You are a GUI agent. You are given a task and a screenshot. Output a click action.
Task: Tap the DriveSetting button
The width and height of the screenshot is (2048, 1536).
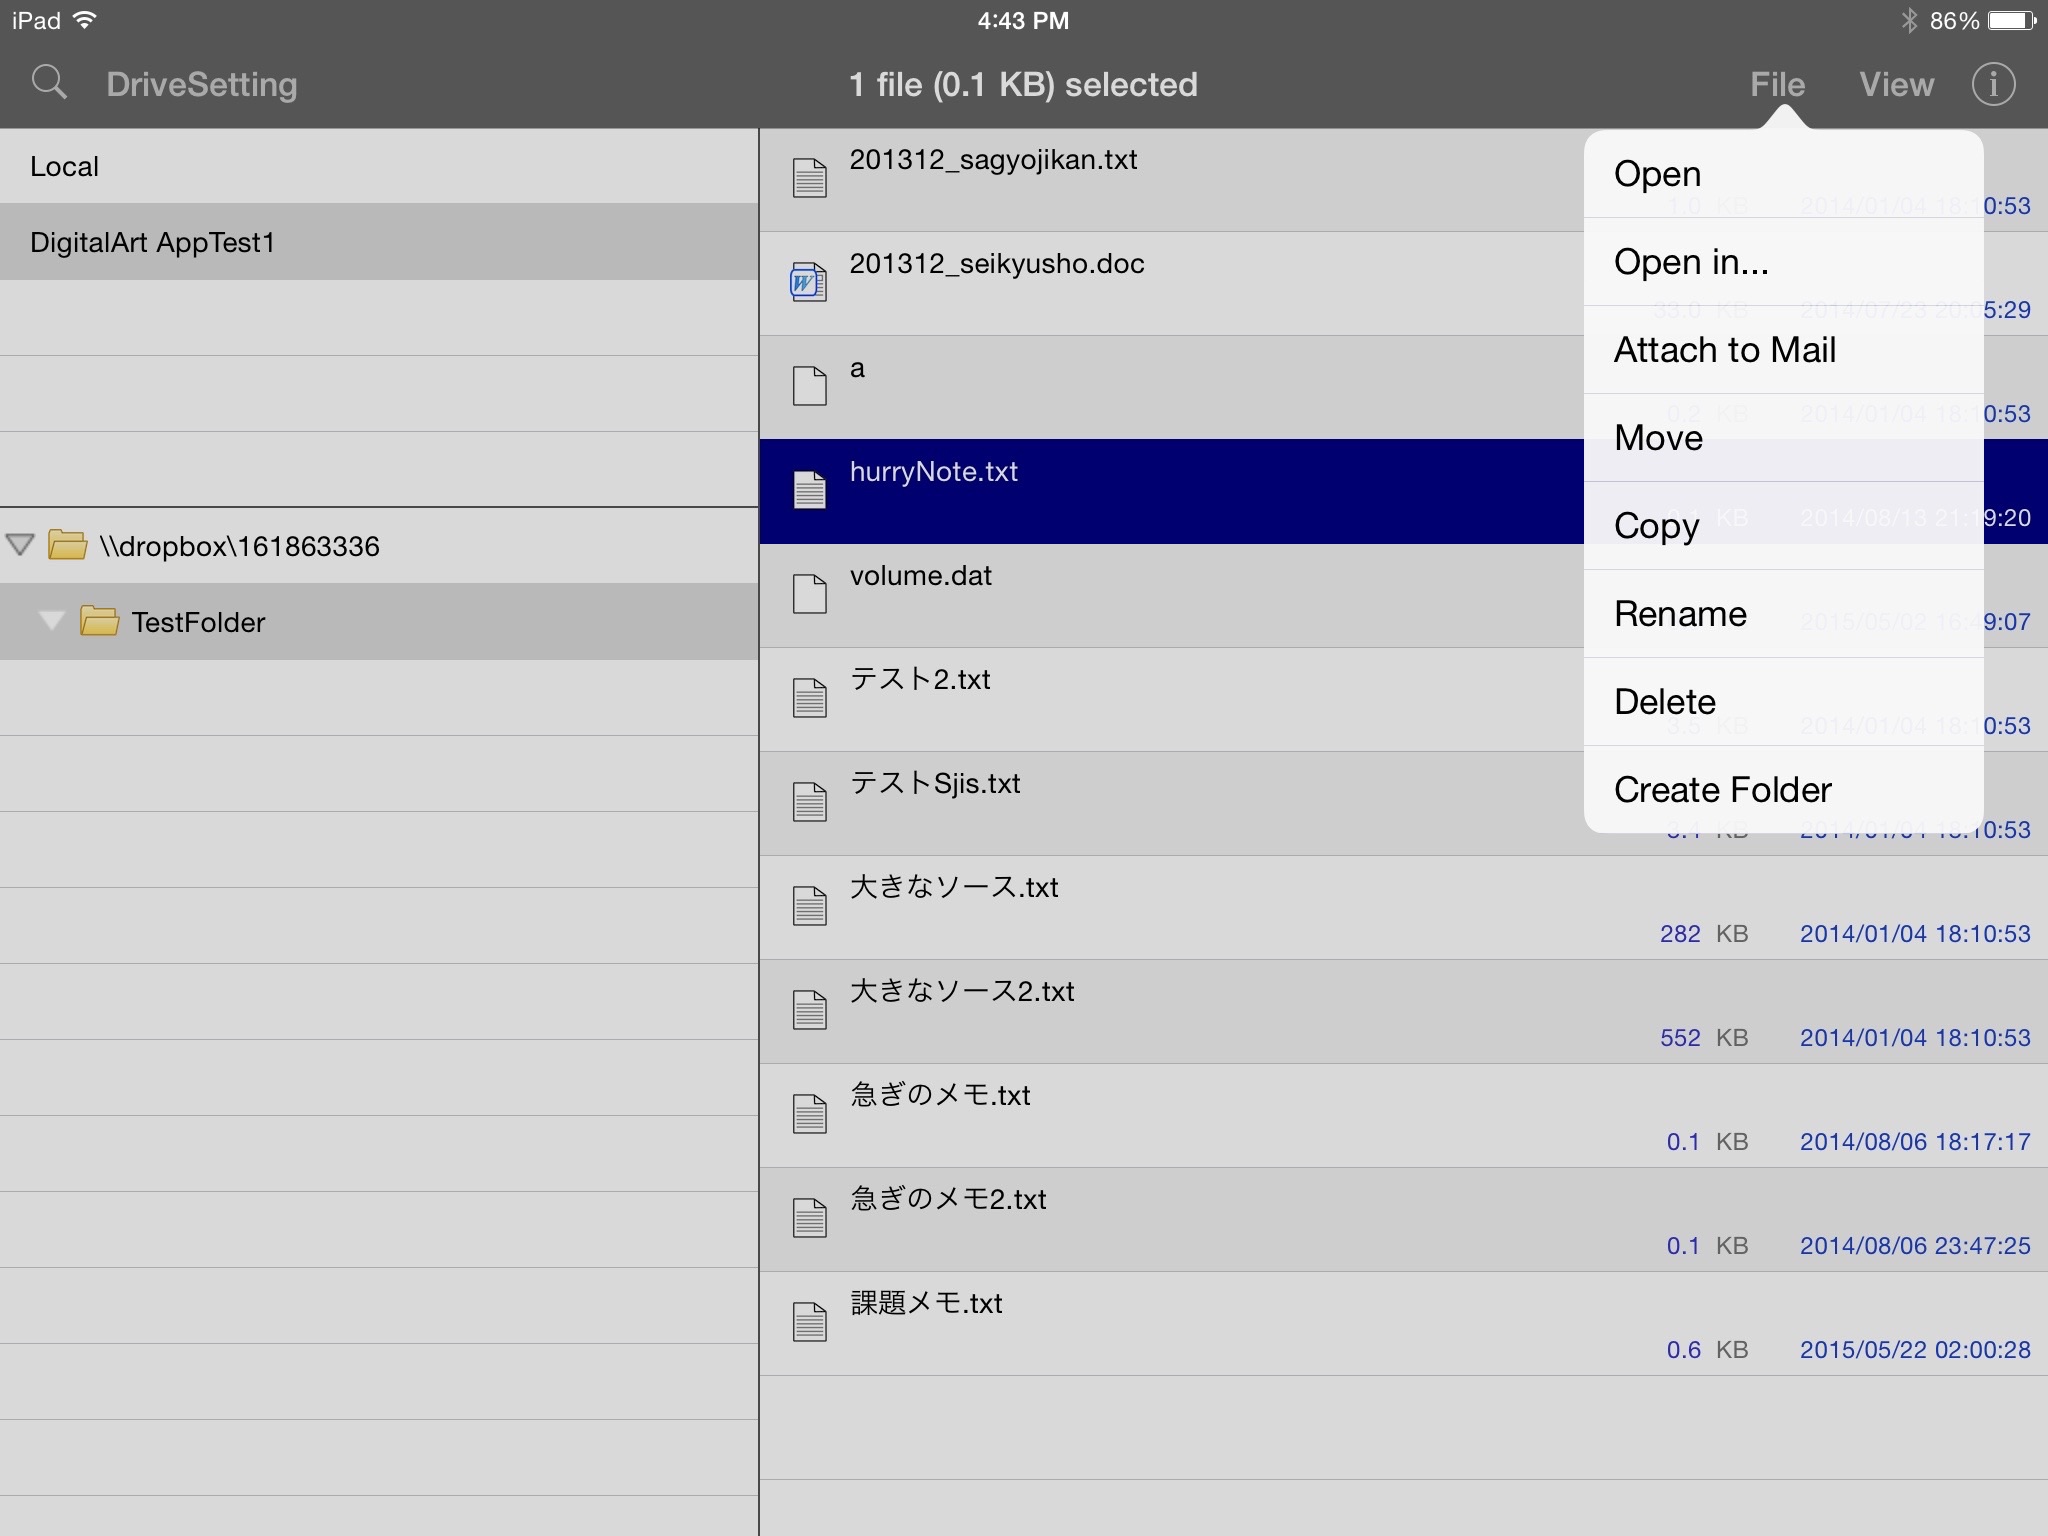tap(202, 84)
